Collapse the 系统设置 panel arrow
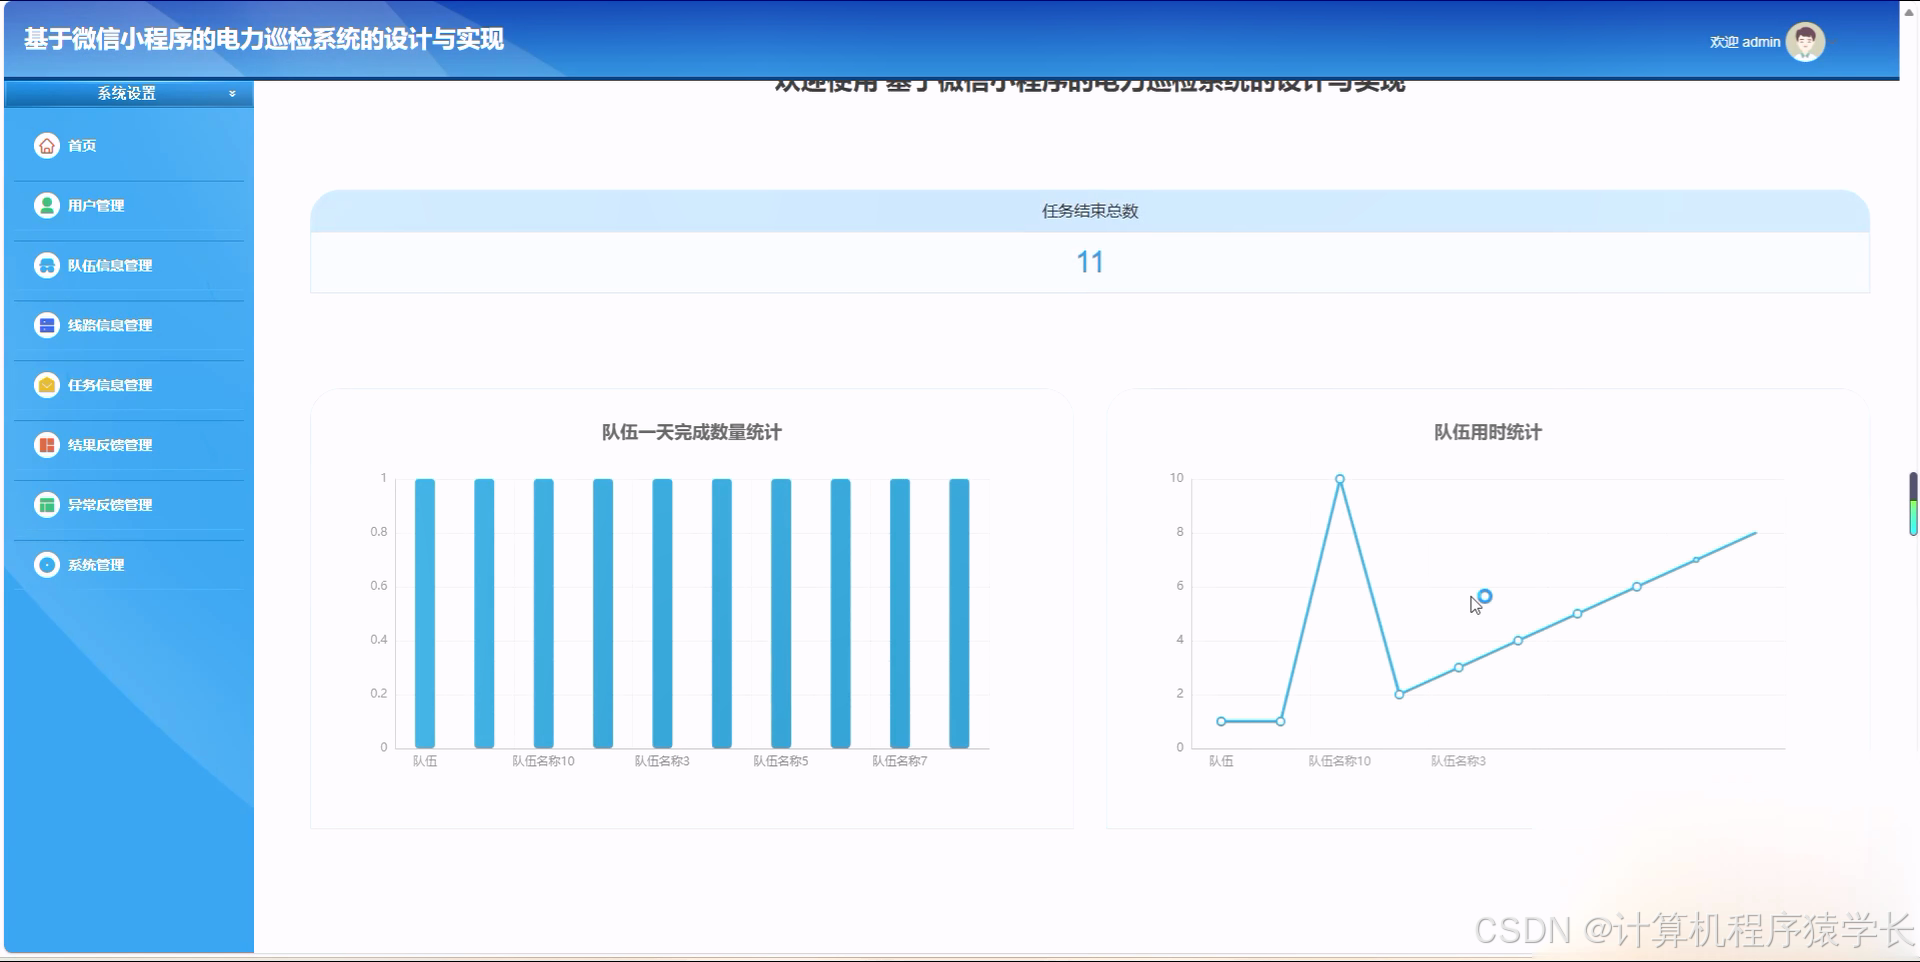This screenshot has width=1920, height=962. 232,94
